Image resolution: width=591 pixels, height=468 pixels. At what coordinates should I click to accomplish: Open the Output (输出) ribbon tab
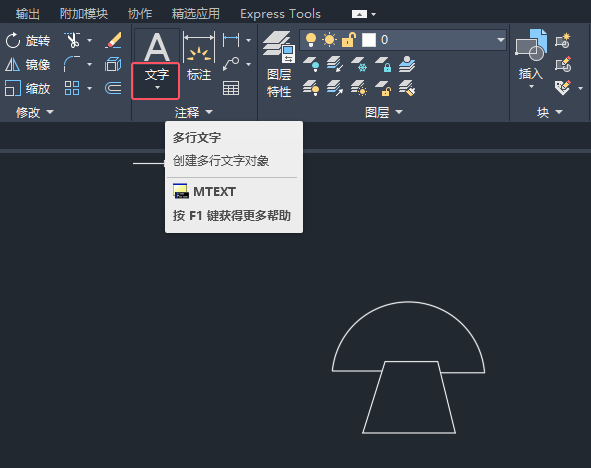[x=28, y=14]
